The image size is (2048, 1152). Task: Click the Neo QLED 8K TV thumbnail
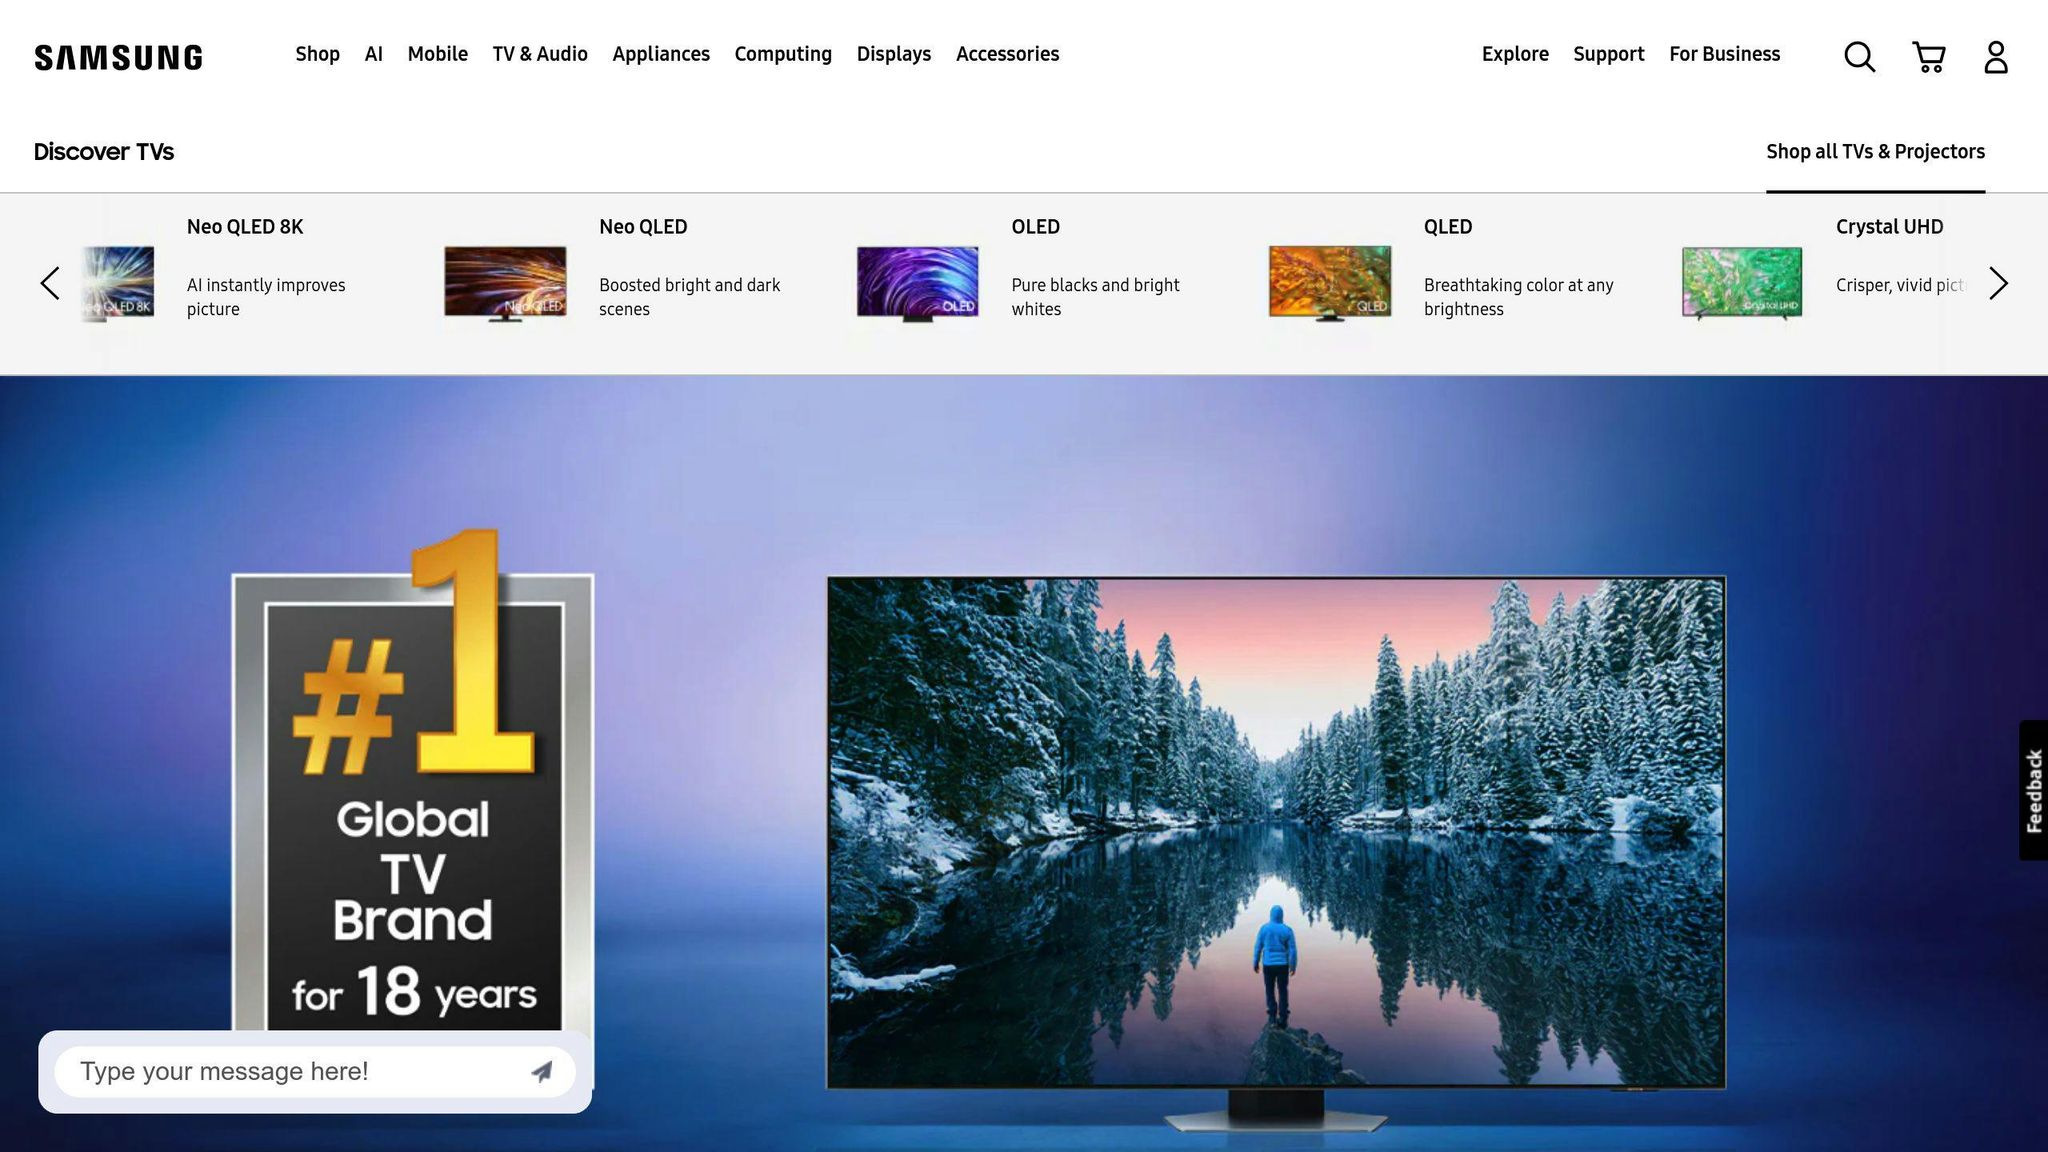[118, 284]
